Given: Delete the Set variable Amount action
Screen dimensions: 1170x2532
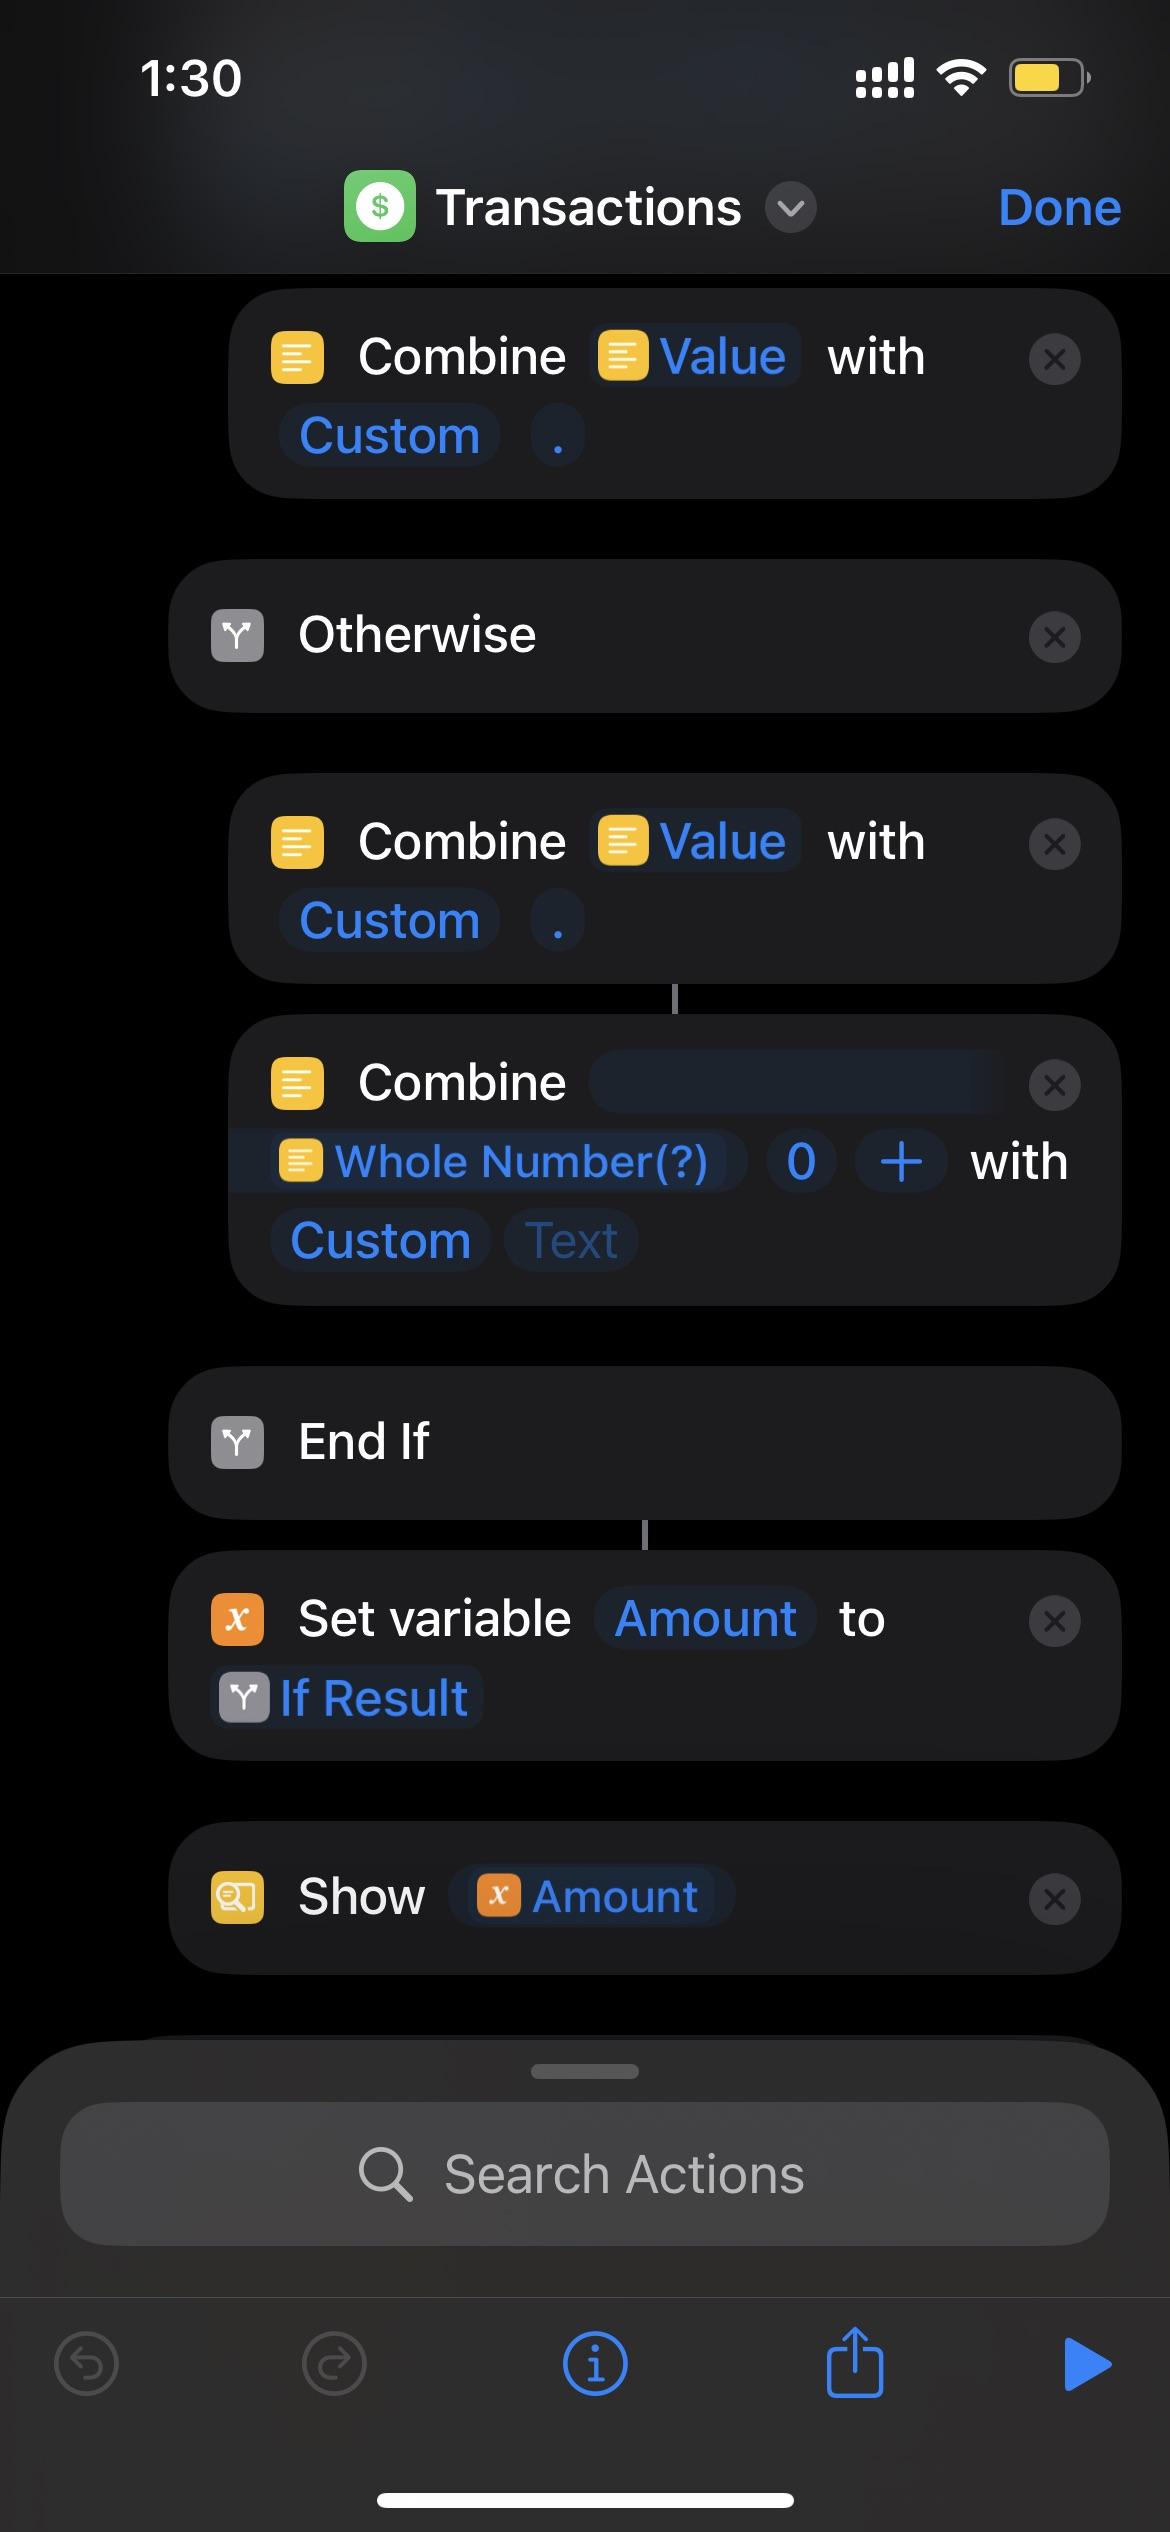Looking at the screenshot, I should click(x=1054, y=1621).
